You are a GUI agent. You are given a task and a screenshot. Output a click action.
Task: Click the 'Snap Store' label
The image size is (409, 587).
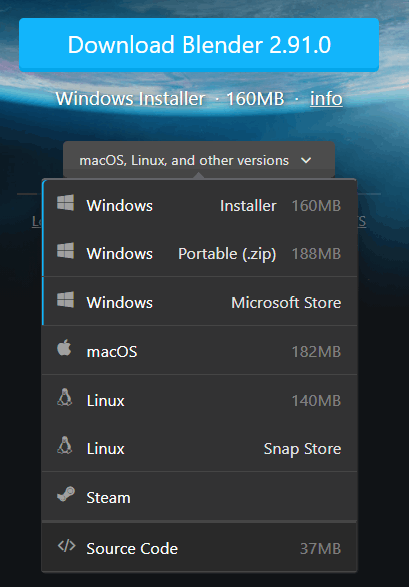click(302, 449)
